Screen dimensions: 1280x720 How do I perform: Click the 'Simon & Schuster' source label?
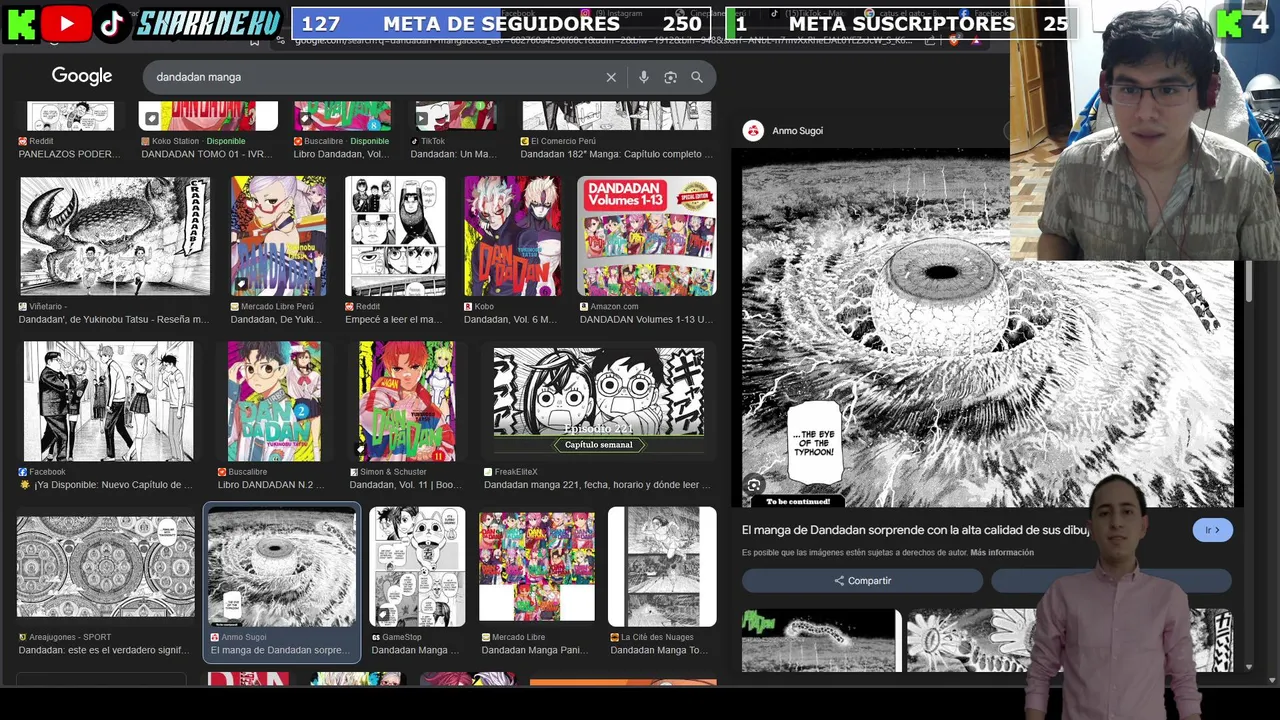(x=393, y=472)
